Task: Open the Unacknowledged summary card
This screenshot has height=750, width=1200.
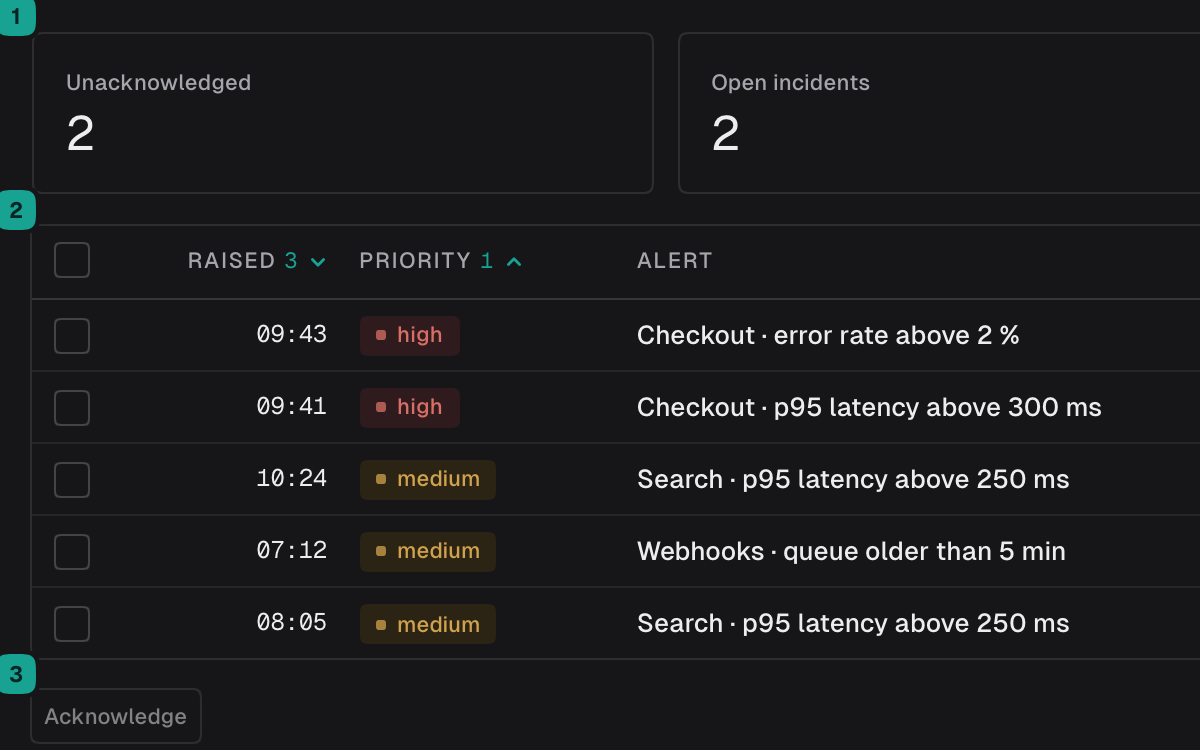Action: [343, 113]
